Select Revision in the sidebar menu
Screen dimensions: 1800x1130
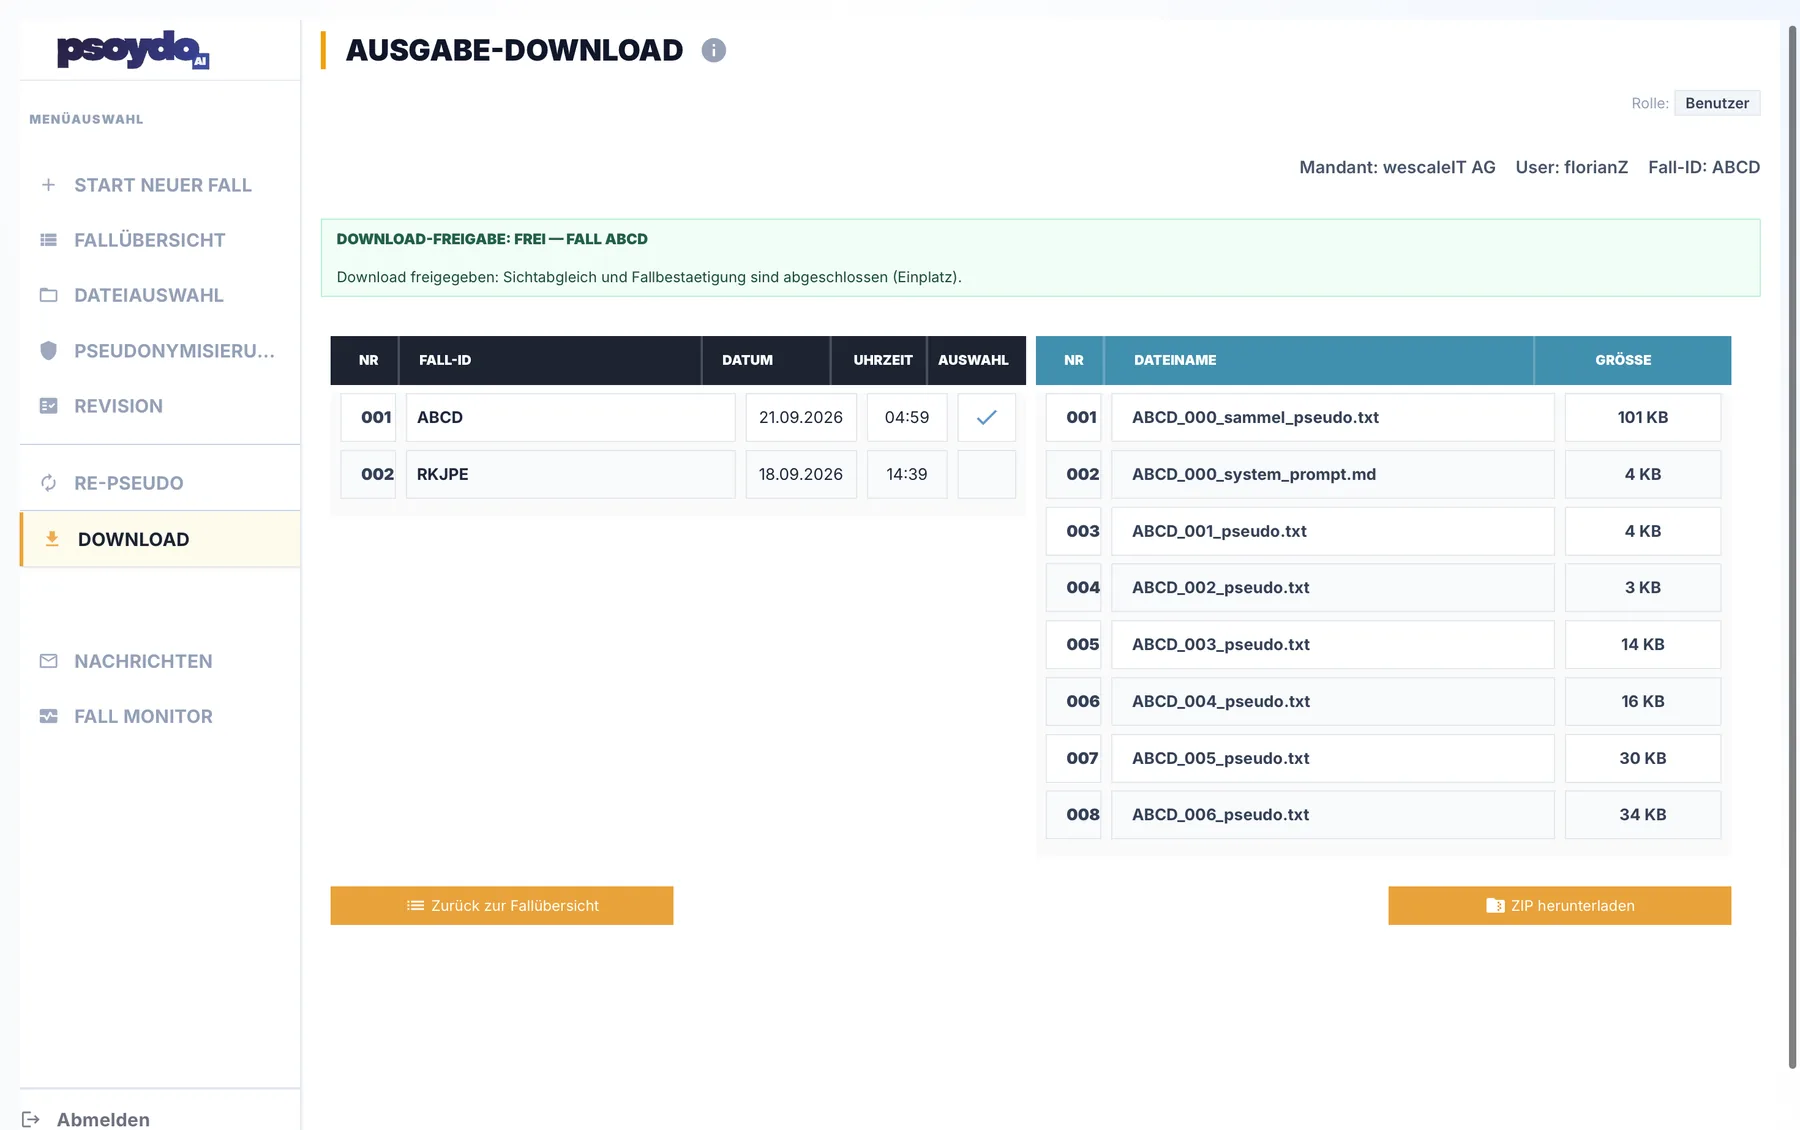[x=160, y=406]
